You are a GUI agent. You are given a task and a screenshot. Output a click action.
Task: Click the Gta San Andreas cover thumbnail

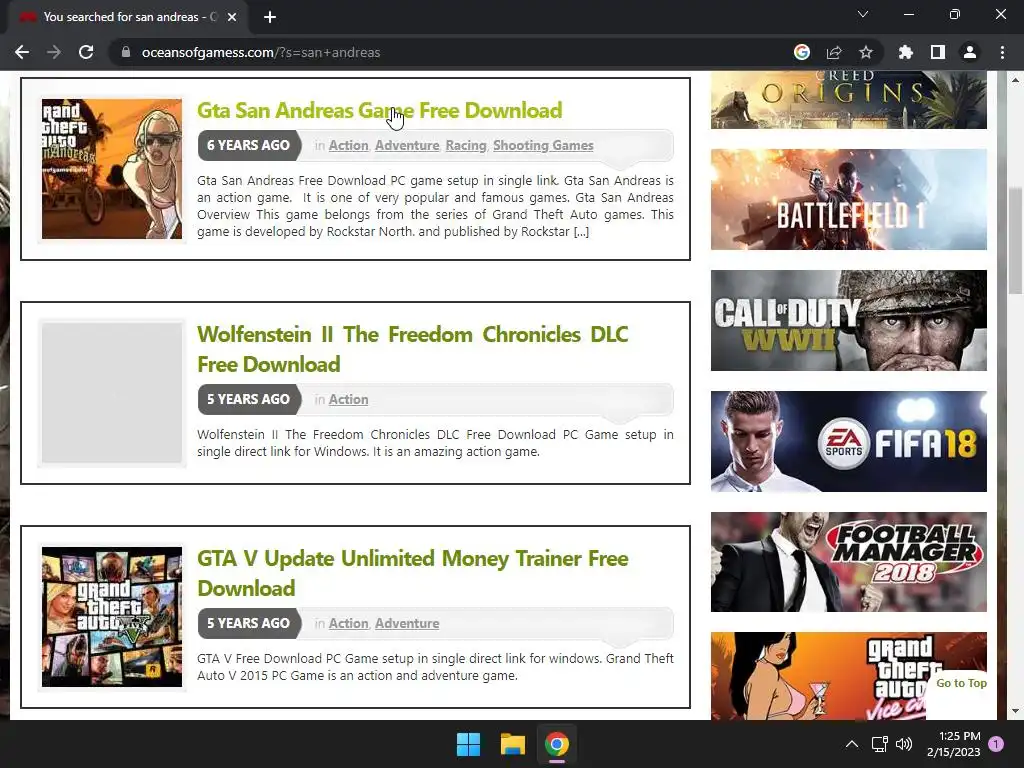[112, 169]
